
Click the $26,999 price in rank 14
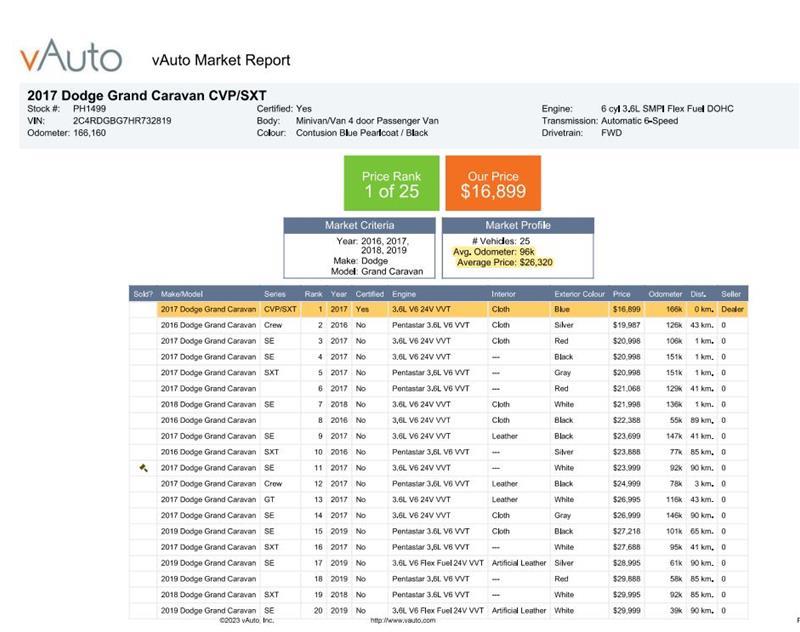(x=626, y=515)
